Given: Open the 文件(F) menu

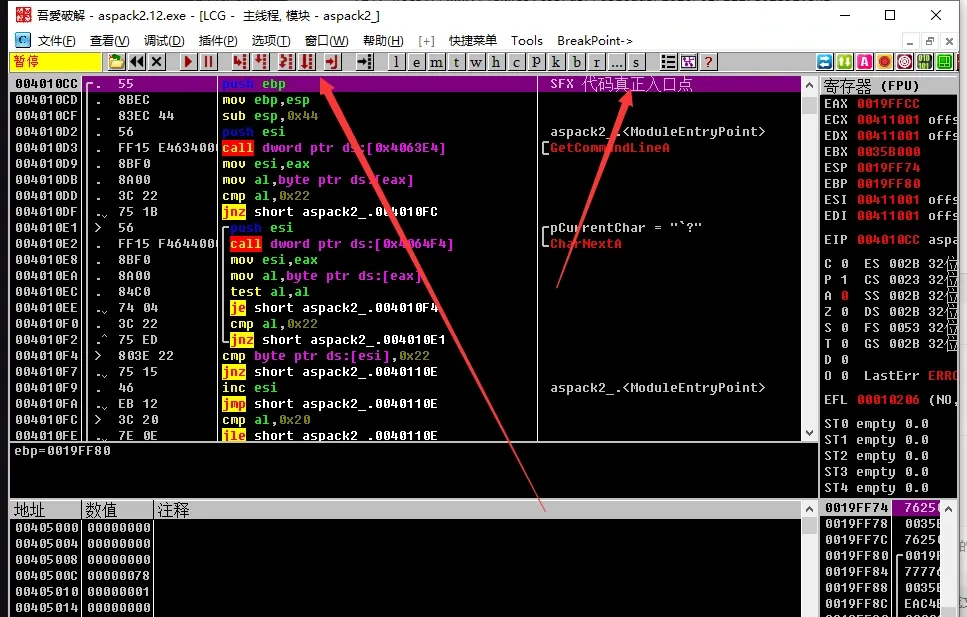Looking at the screenshot, I should (56, 41).
